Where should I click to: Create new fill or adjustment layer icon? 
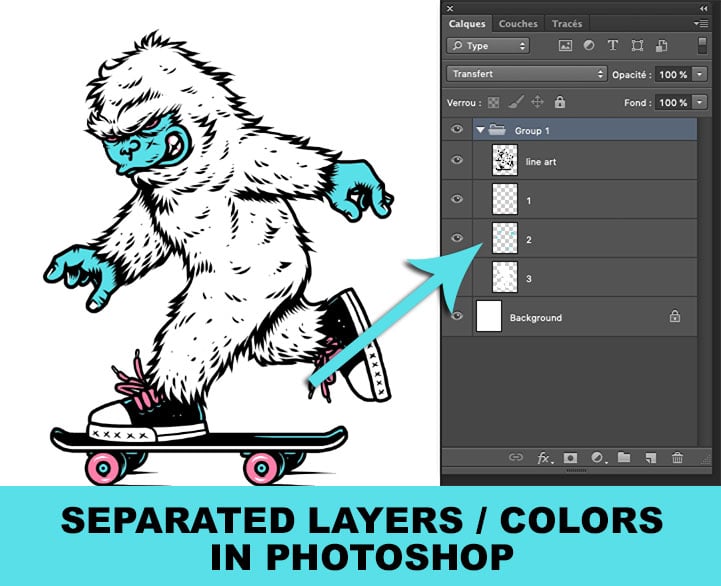coord(597,458)
